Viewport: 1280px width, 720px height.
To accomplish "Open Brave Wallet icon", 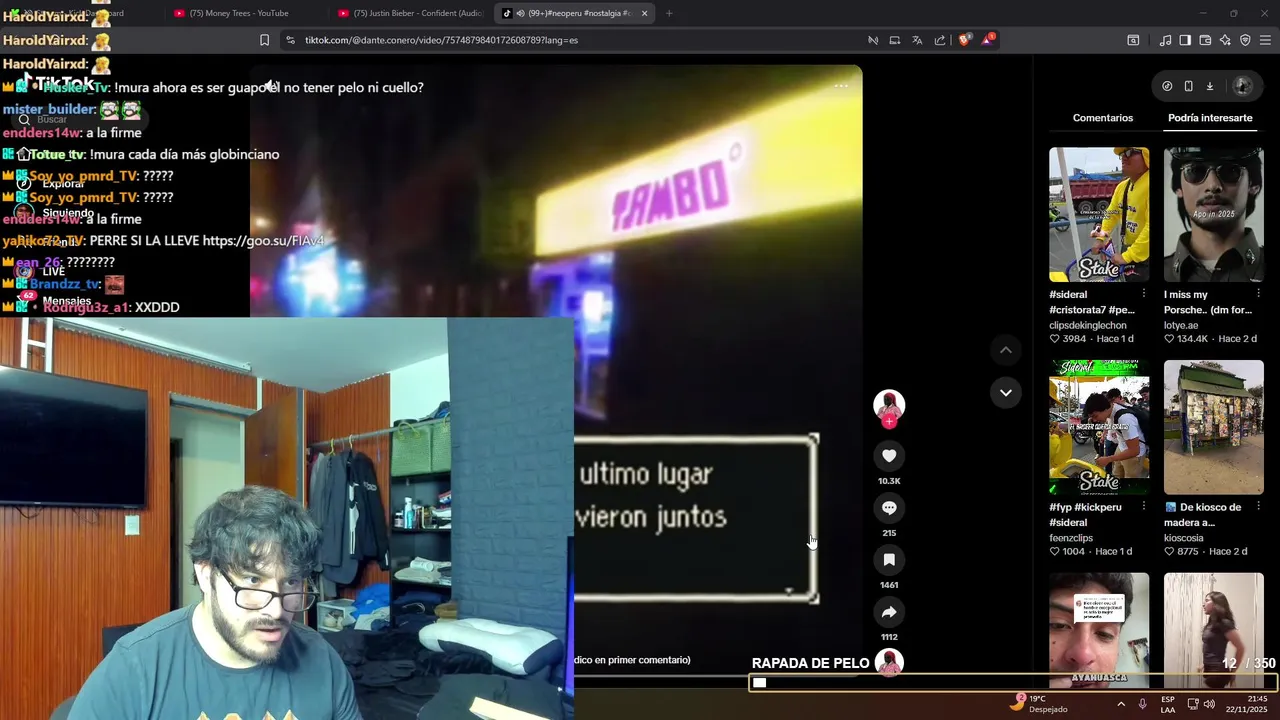I will tap(1205, 40).
